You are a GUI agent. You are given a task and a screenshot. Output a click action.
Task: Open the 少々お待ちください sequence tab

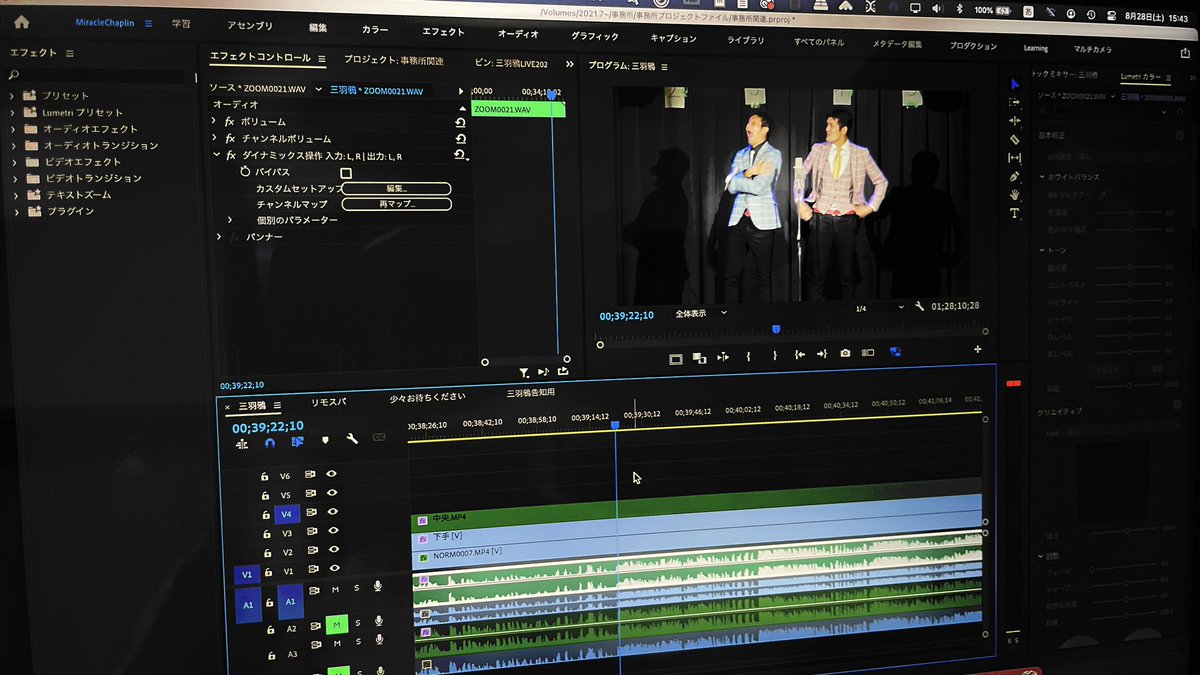pyautogui.click(x=428, y=397)
